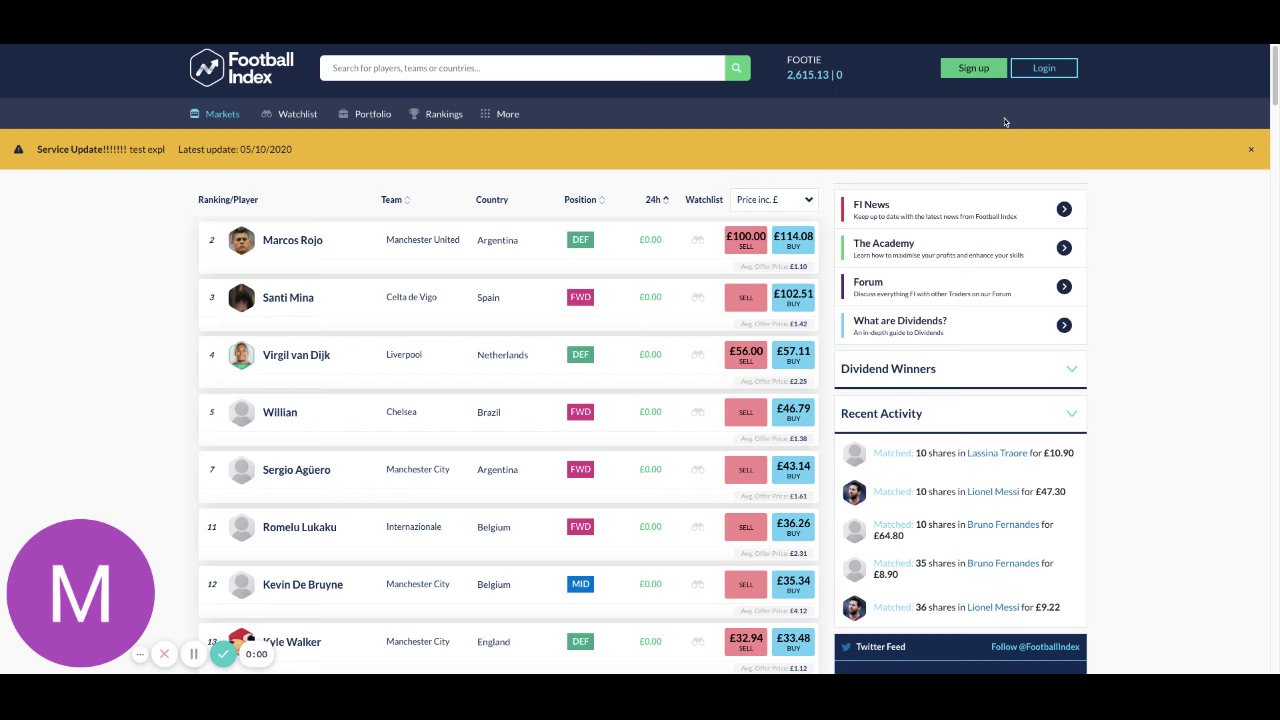Buy Sergio Agüero at £43.14
1280x720 pixels.
(x=793, y=469)
